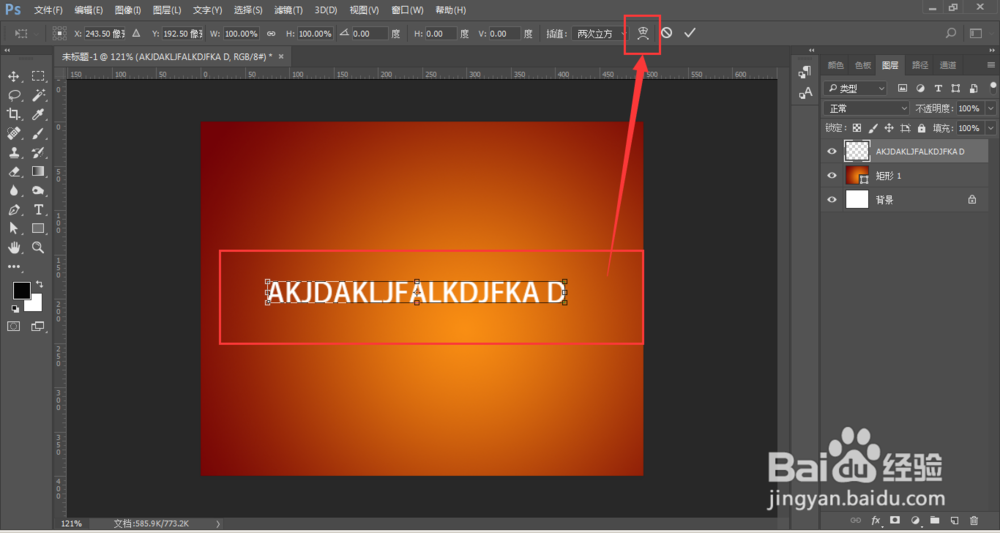The width and height of the screenshot is (1000, 533).
Task: Select the History Brush tool
Action: tap(38, 152)
